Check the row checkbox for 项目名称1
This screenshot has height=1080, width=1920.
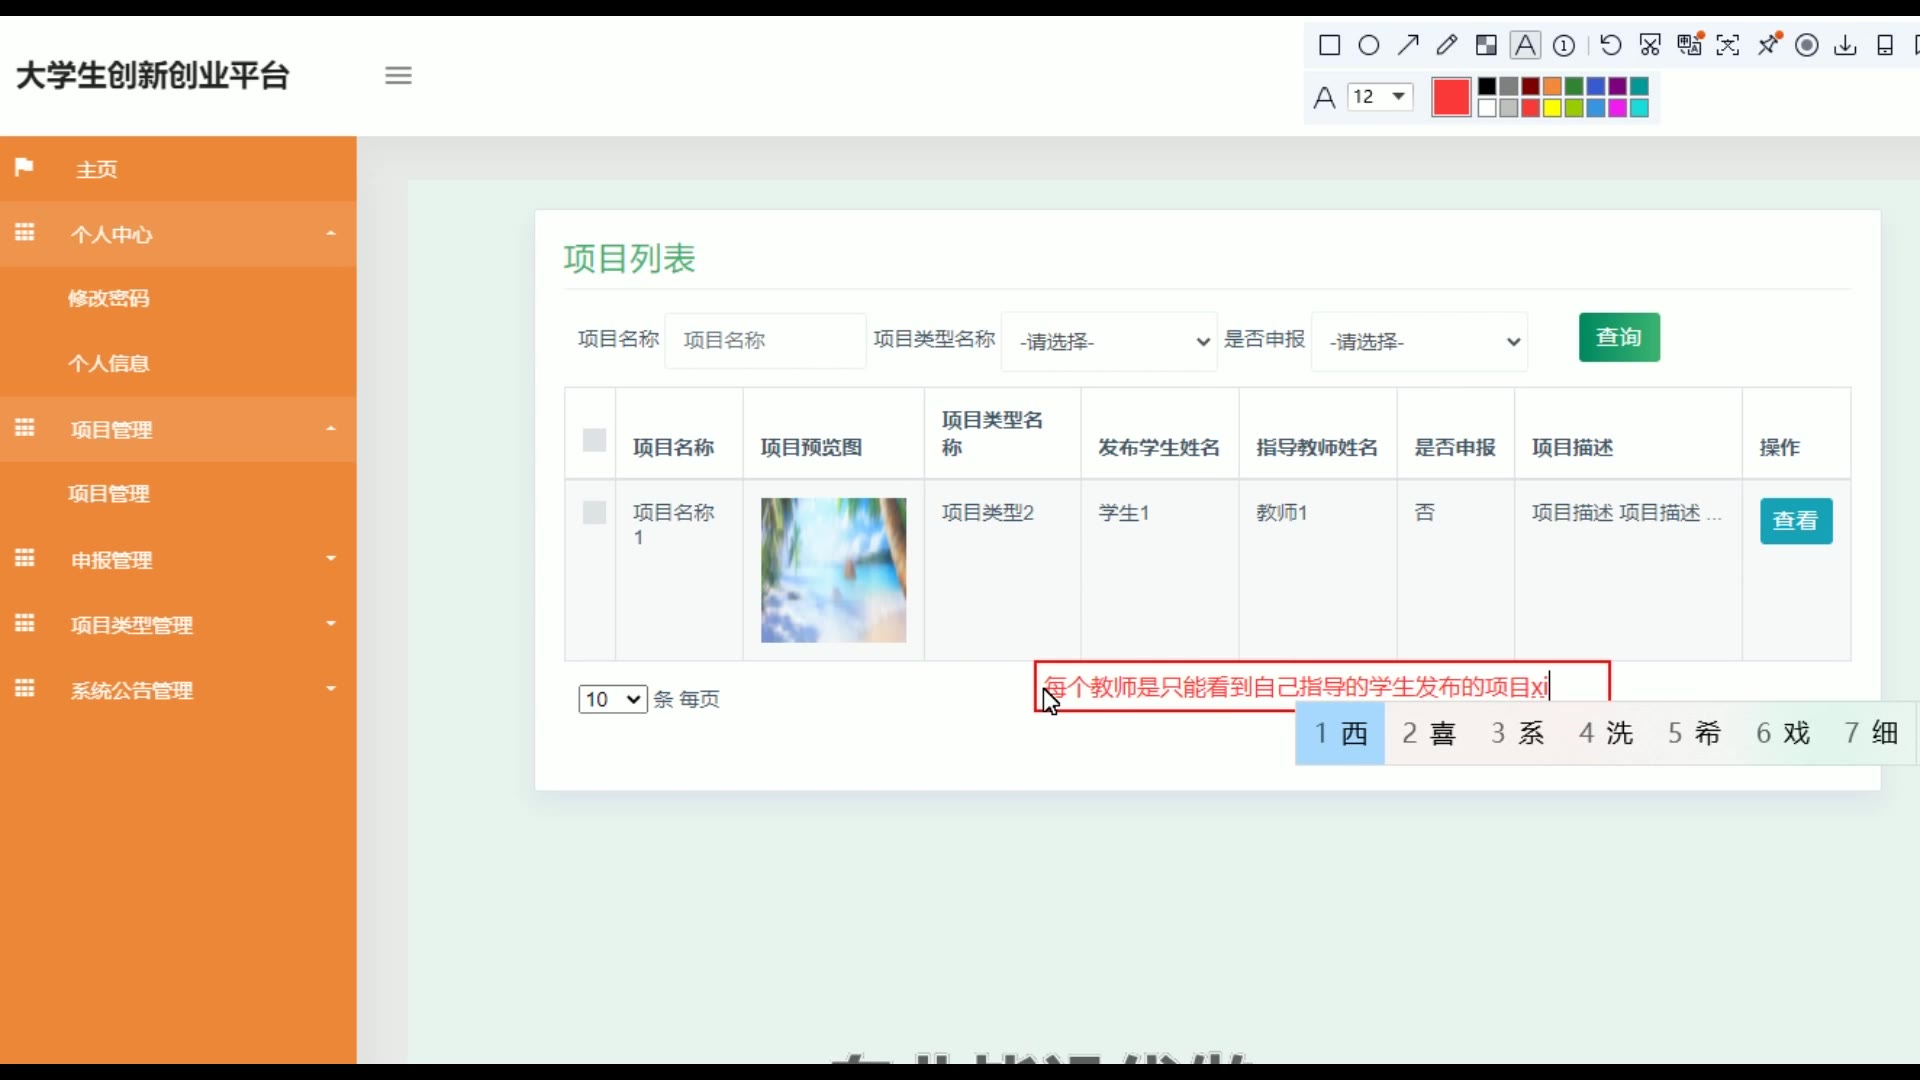coord(594,513)
